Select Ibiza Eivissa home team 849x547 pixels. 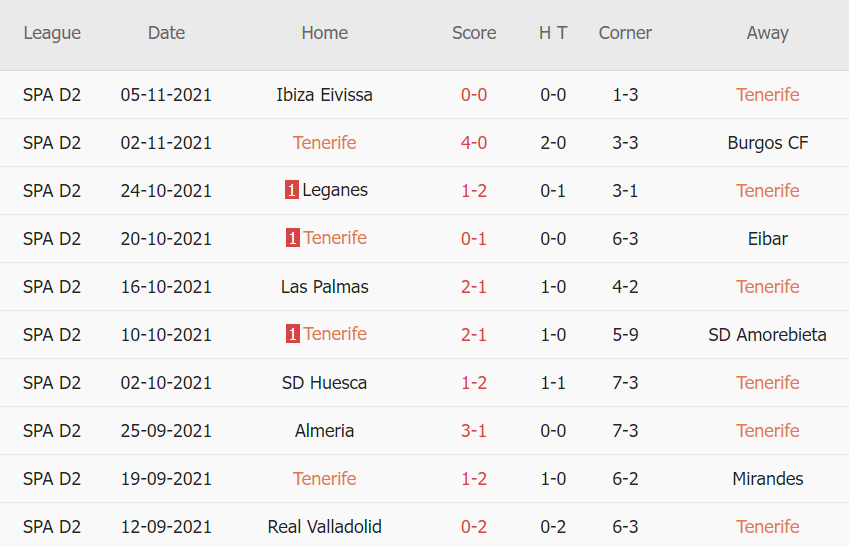[x=324, y=95]
